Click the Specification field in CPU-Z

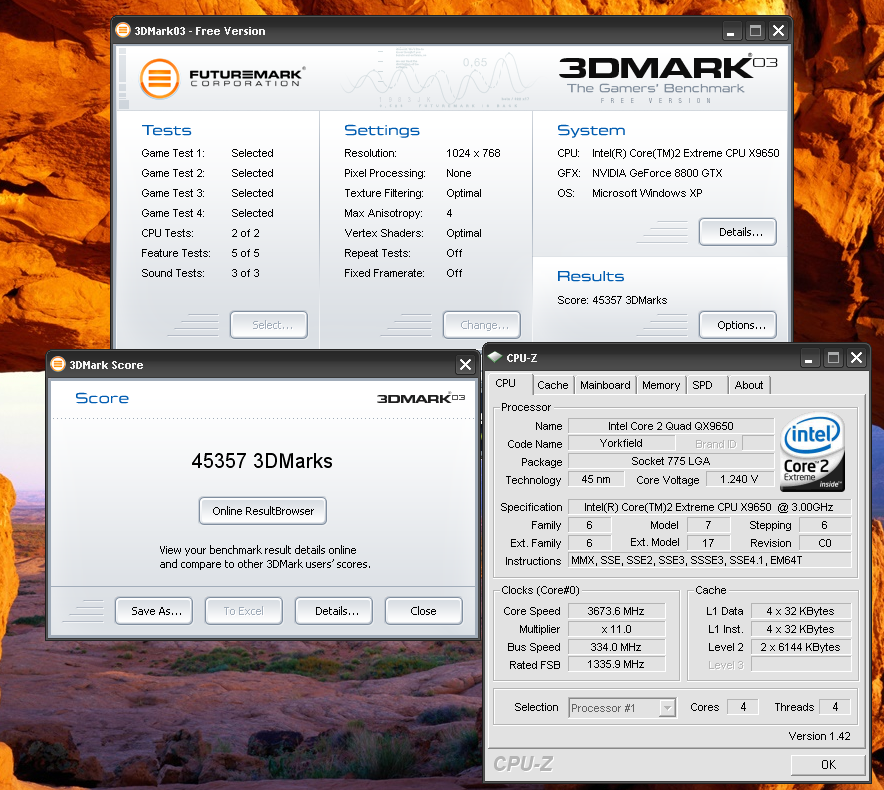click(x=709, y=507)
